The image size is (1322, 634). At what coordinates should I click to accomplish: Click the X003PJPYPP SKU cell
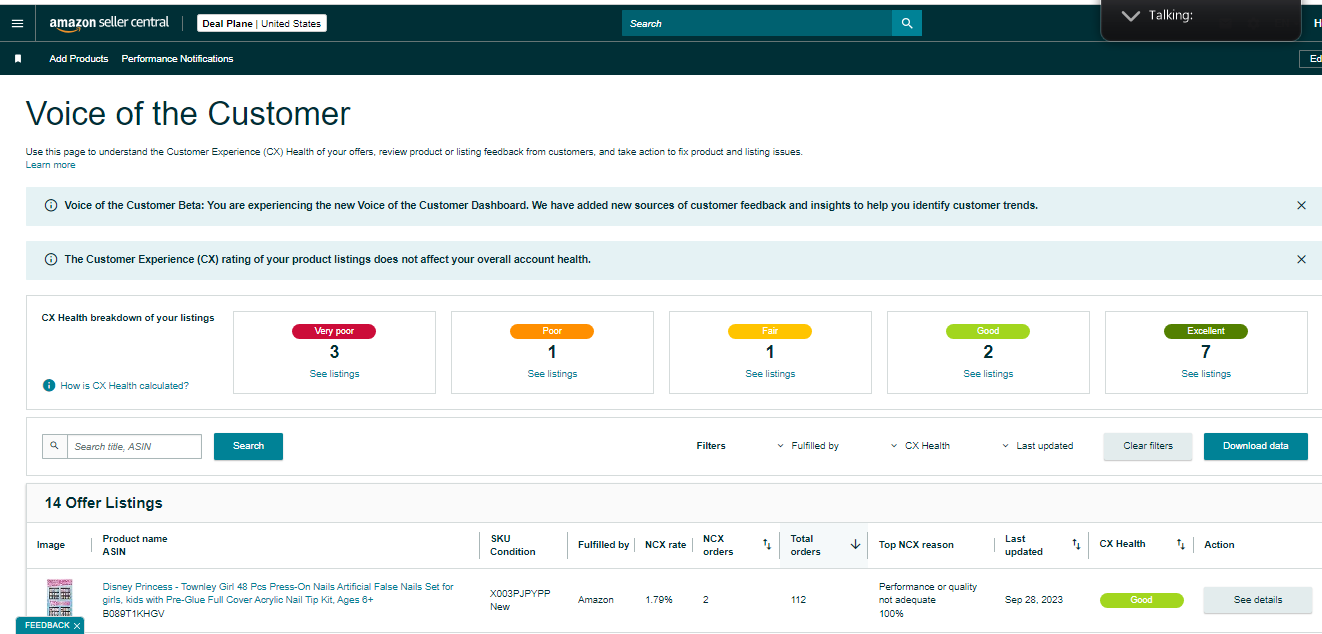click(520, 593)
